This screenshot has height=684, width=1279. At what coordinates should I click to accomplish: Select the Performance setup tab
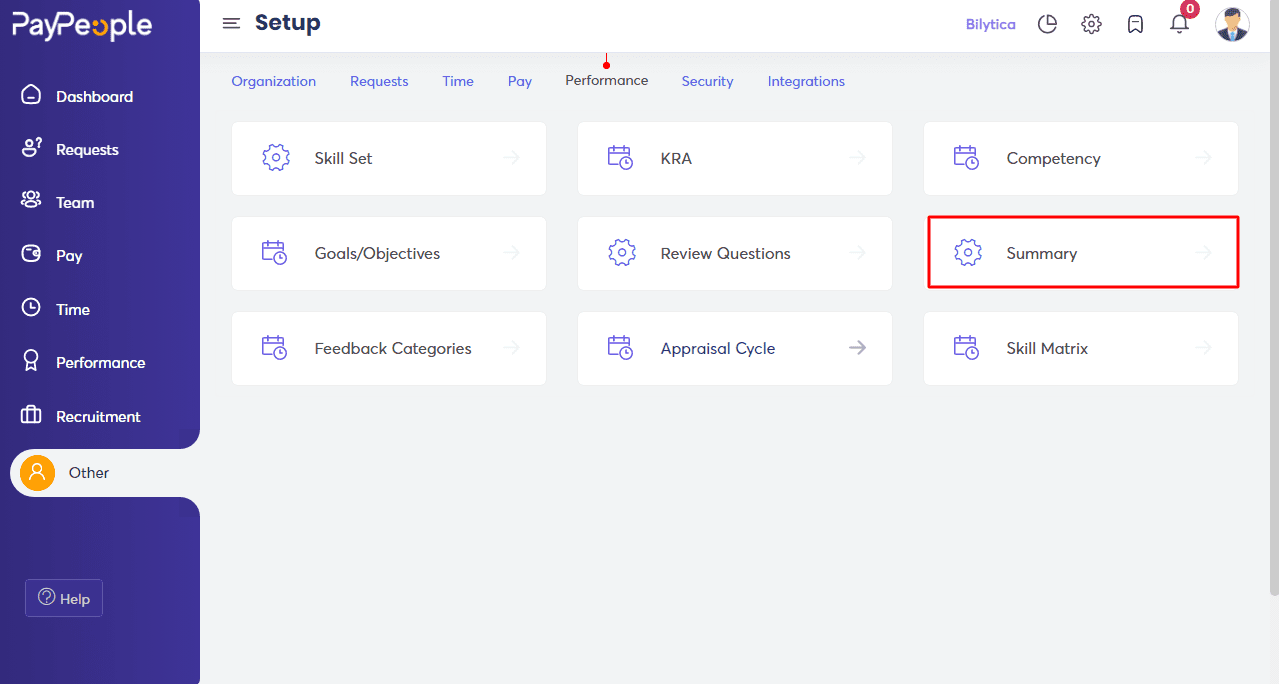607,80
